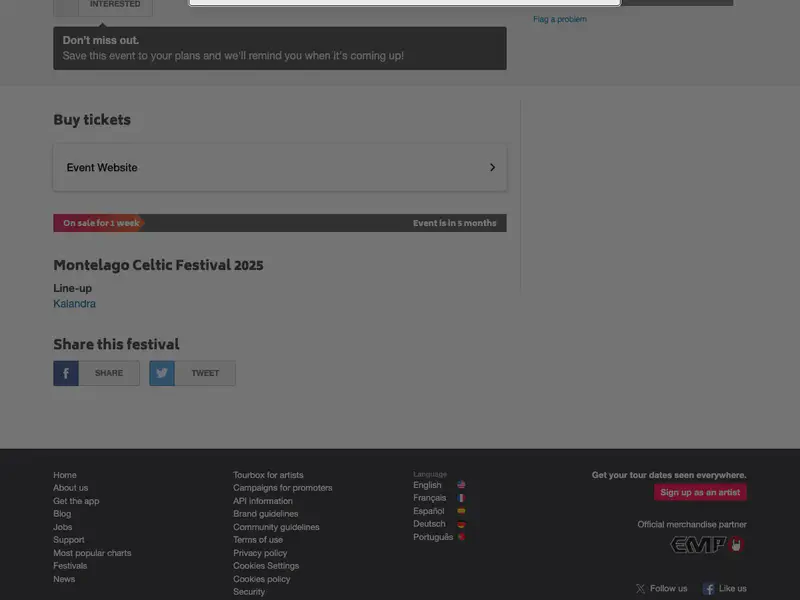This screenshot has height=600, width=800.
Task: Switch language to Deutsch
Action: click(429, 524)
